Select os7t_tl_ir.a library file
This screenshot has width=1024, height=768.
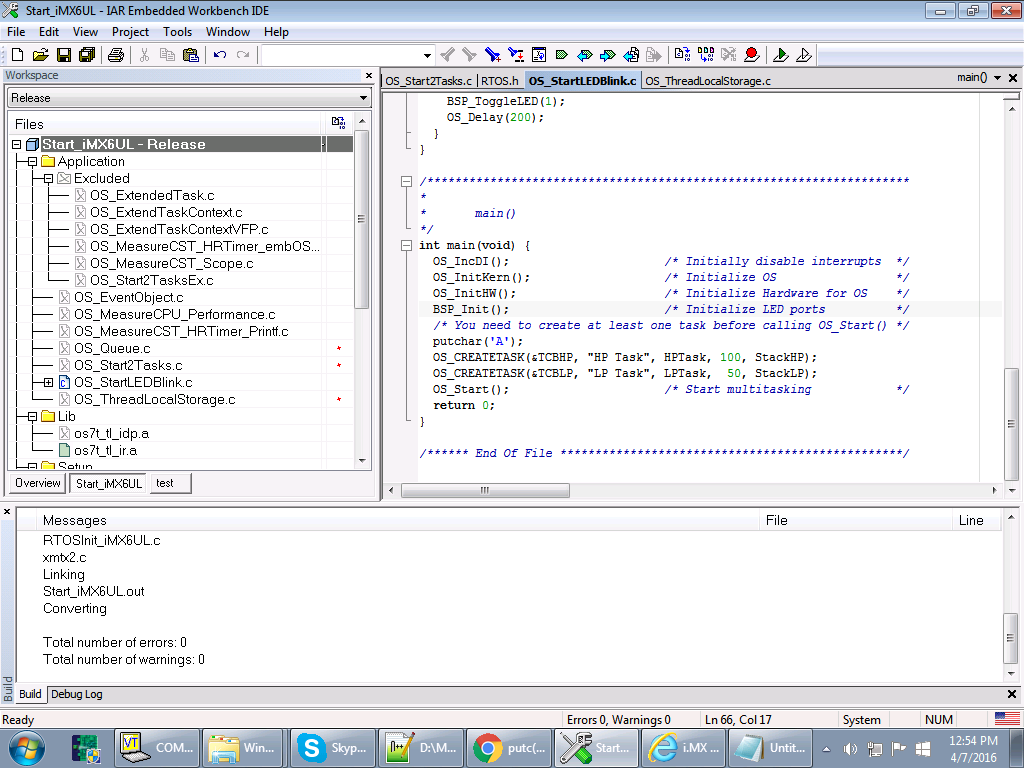(x=105, y=450)
